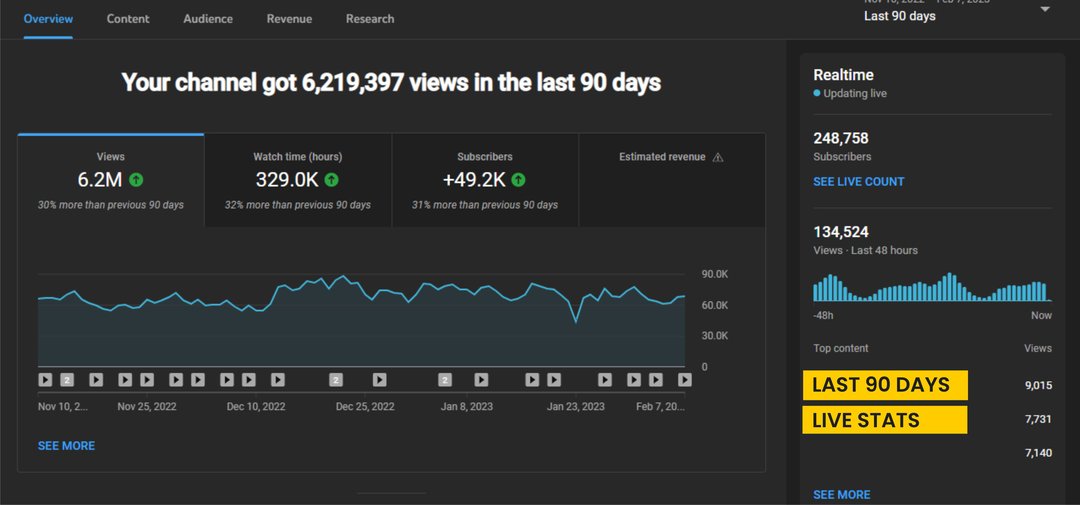Click the green up arrow beside +49.2K
Image resolution: width=1080 pixels, height=505 pixels.
519,181
